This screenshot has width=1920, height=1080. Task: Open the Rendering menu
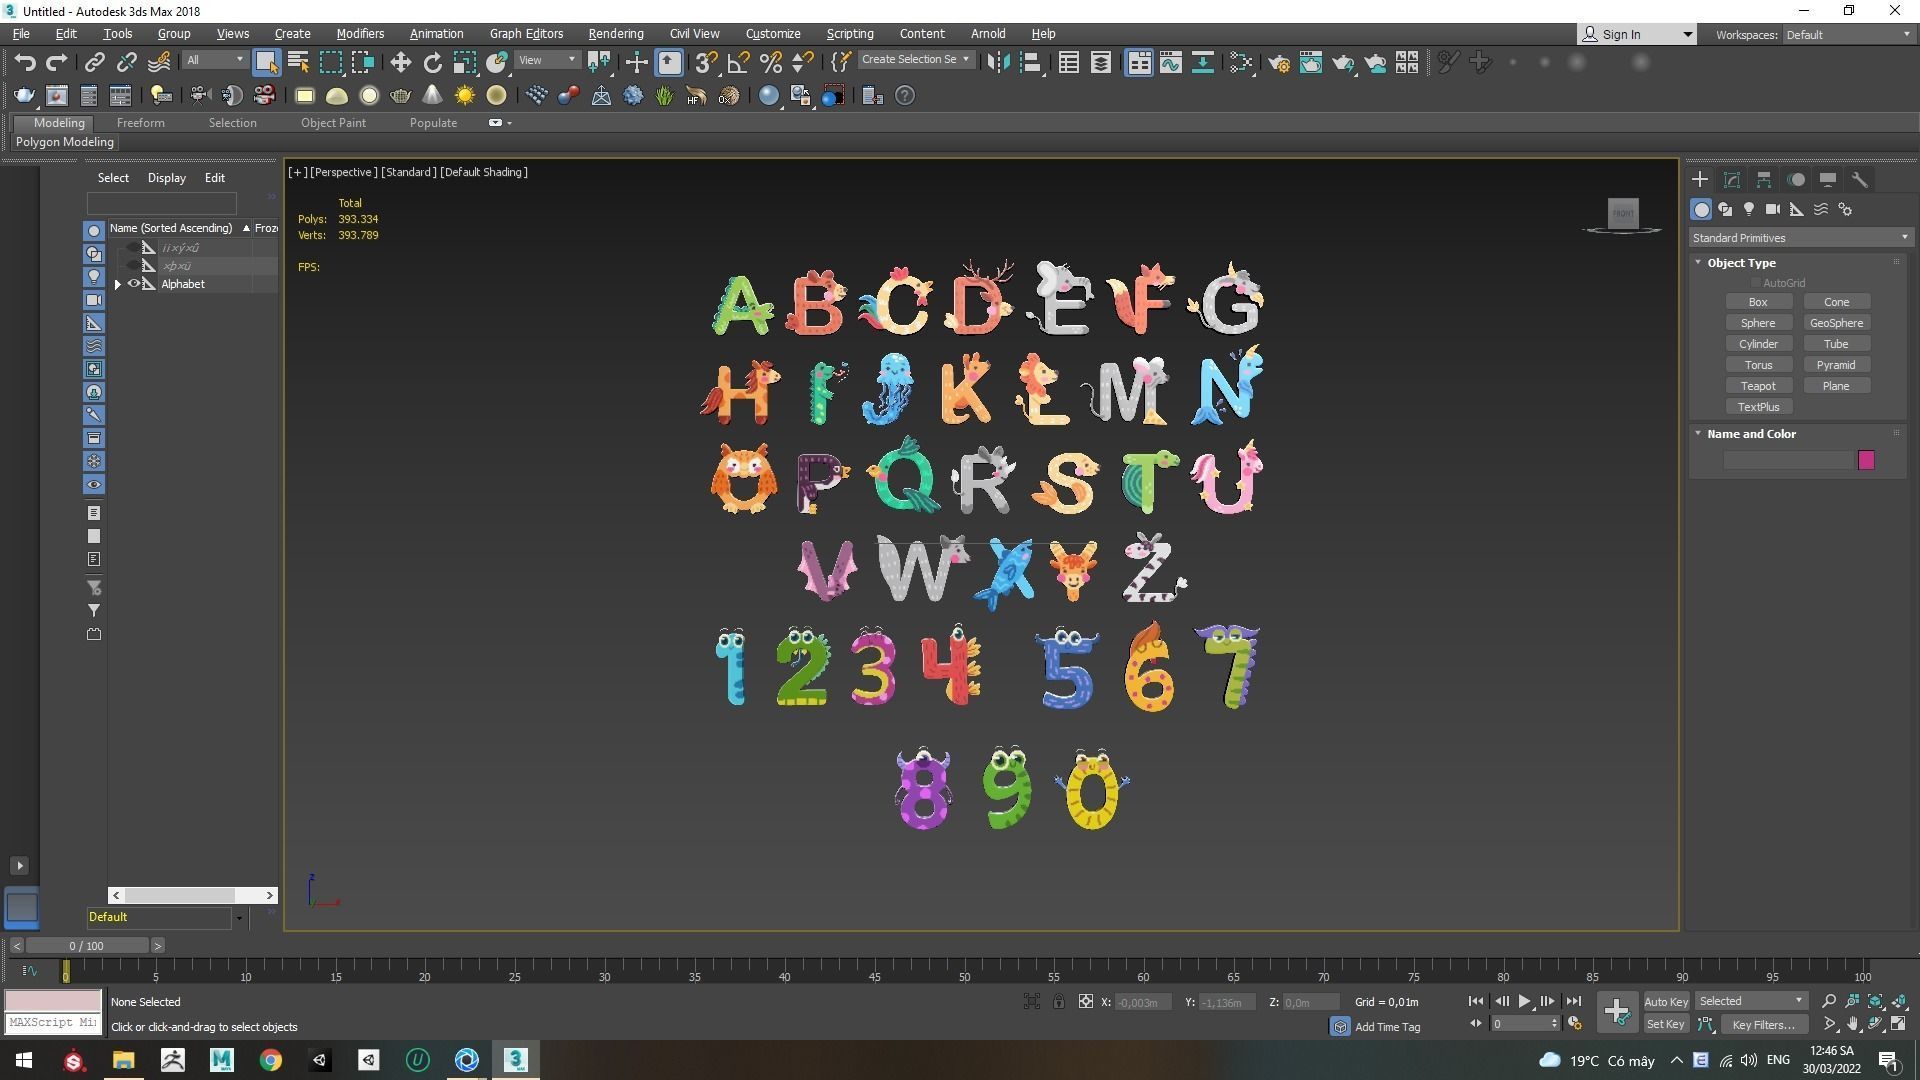(615, 33)
